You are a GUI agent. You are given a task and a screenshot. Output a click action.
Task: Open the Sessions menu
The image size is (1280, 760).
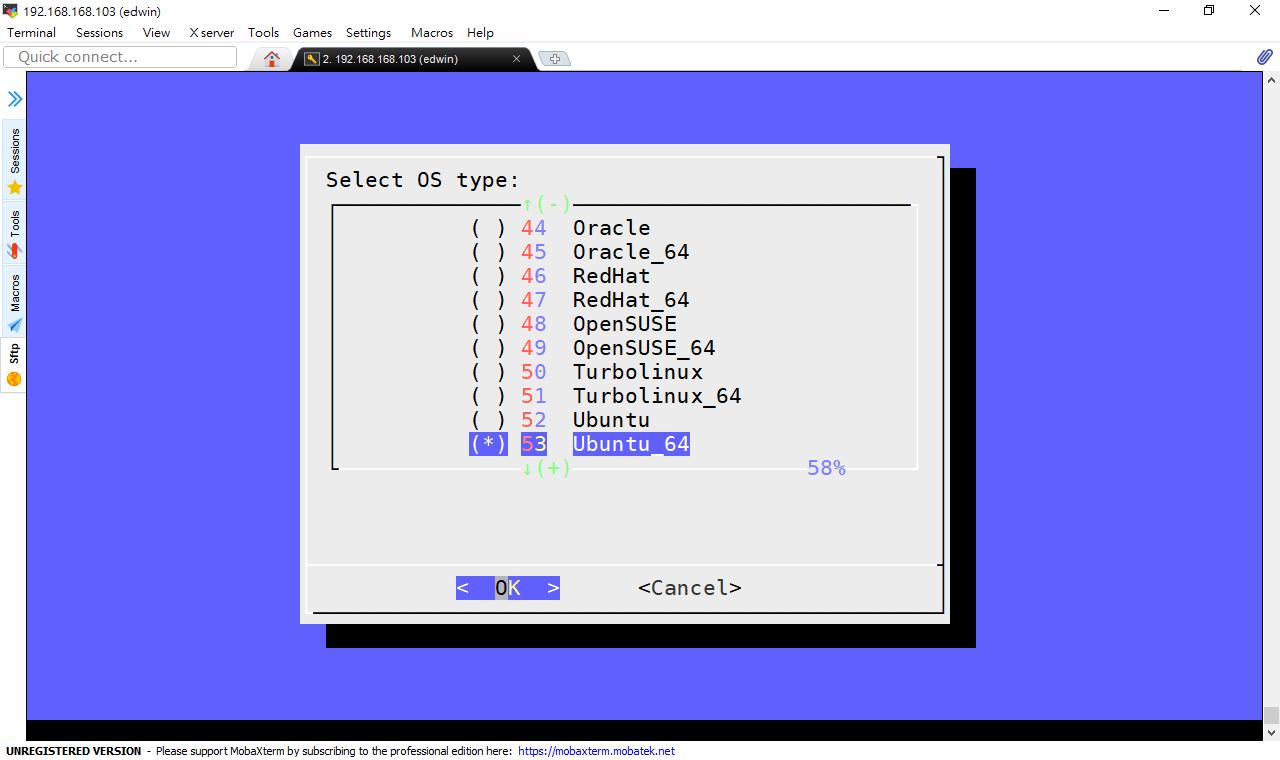99,33
